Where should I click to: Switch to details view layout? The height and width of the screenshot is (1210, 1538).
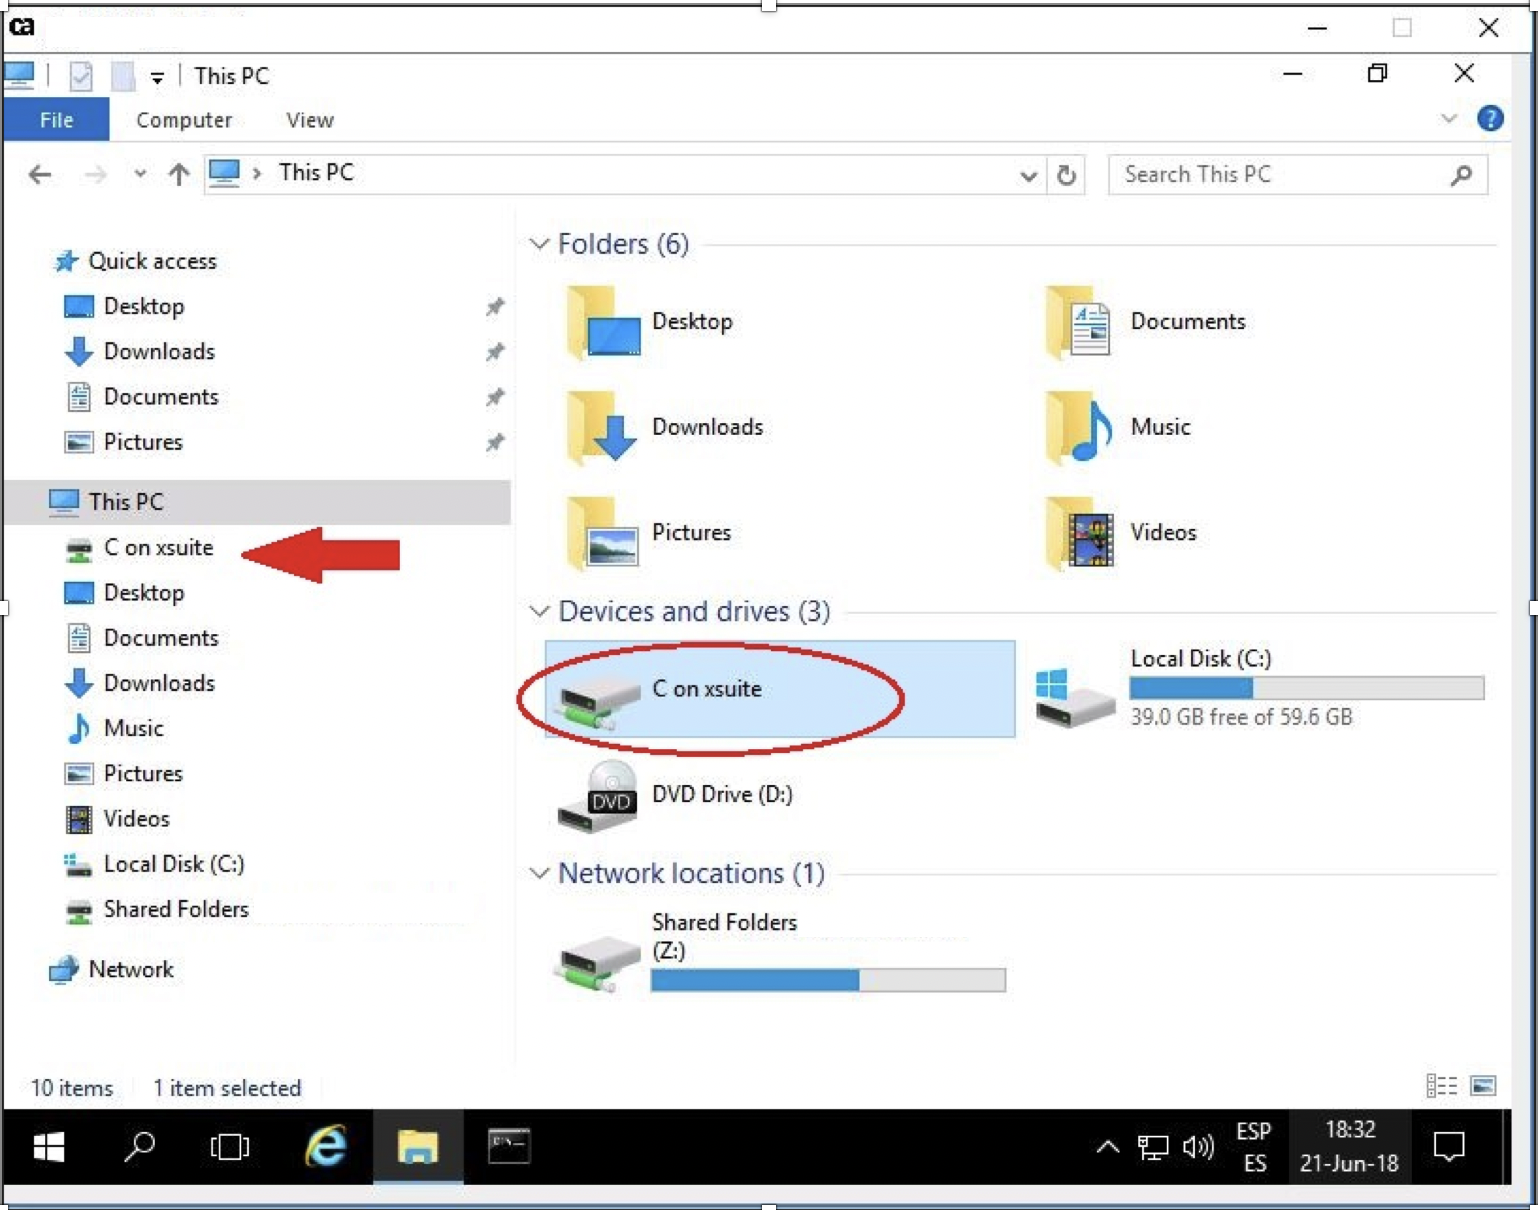click(x=1441, y=1086)
